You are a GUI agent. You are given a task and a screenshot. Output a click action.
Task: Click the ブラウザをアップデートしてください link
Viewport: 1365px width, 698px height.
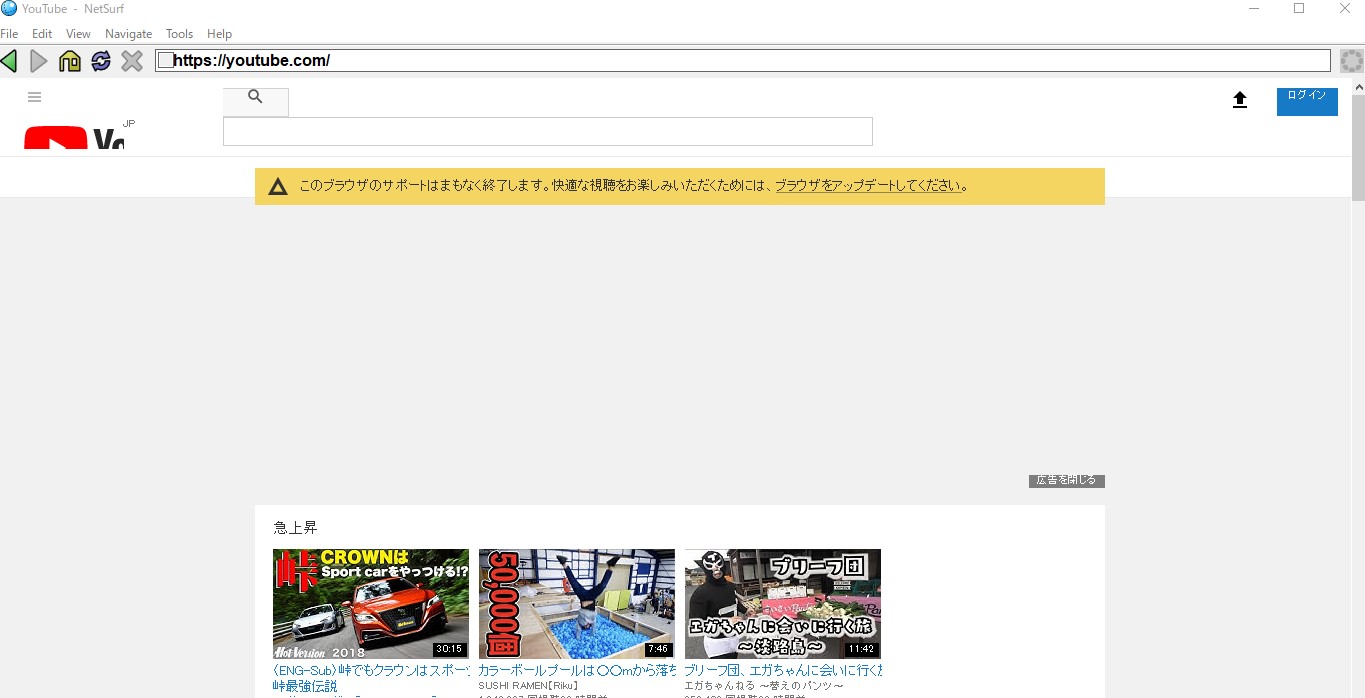(x=868, y=186)
